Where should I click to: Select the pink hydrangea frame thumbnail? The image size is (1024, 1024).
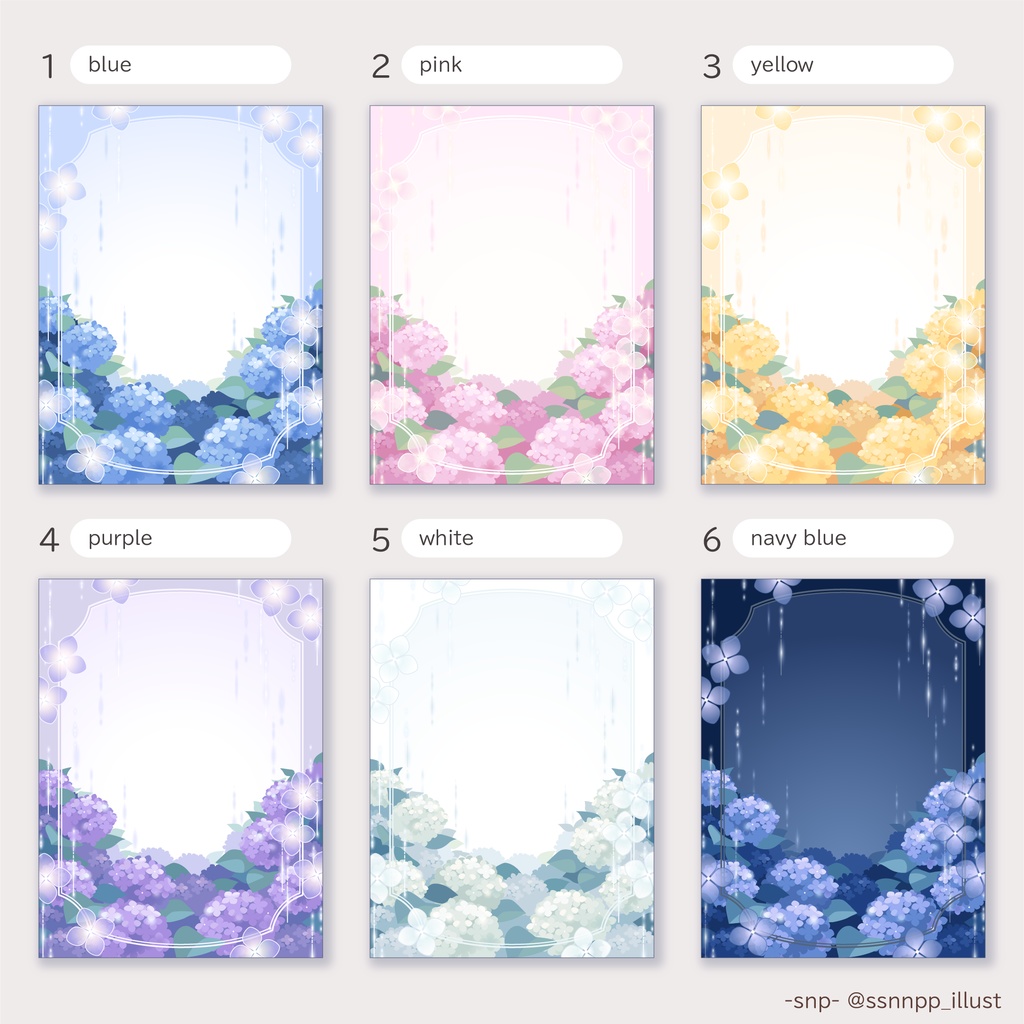coord(512,295)
